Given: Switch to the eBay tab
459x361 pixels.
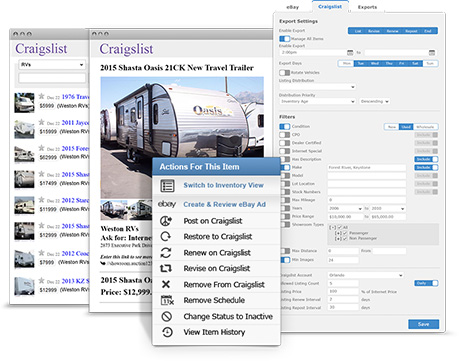Looking at the screenshot, I should (x=293, y=7).
